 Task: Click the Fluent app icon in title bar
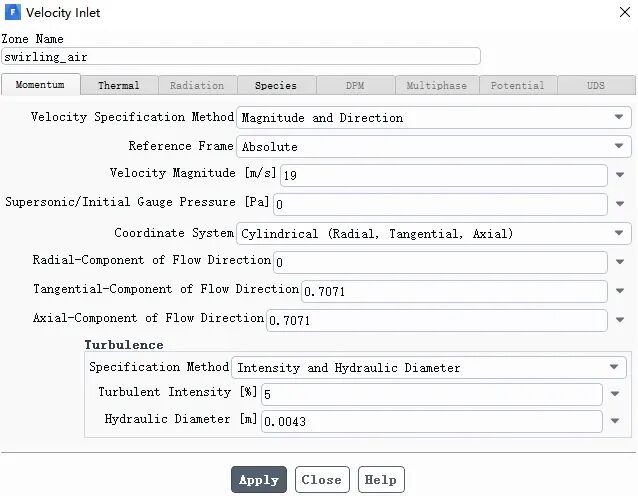coord(13,13)
